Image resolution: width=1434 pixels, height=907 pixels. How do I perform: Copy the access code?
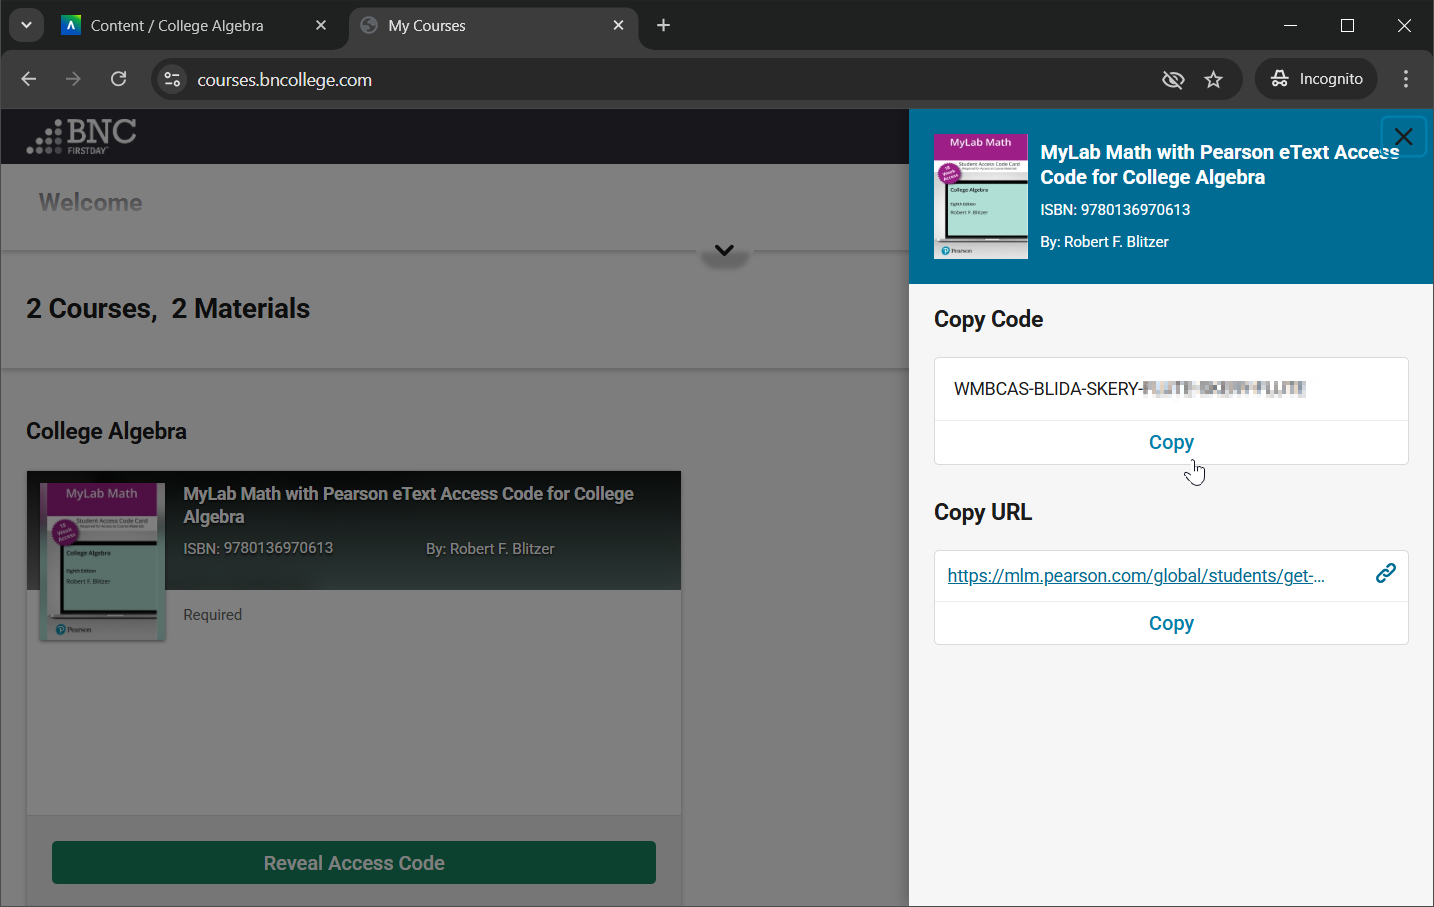[x=1171, y=442]
